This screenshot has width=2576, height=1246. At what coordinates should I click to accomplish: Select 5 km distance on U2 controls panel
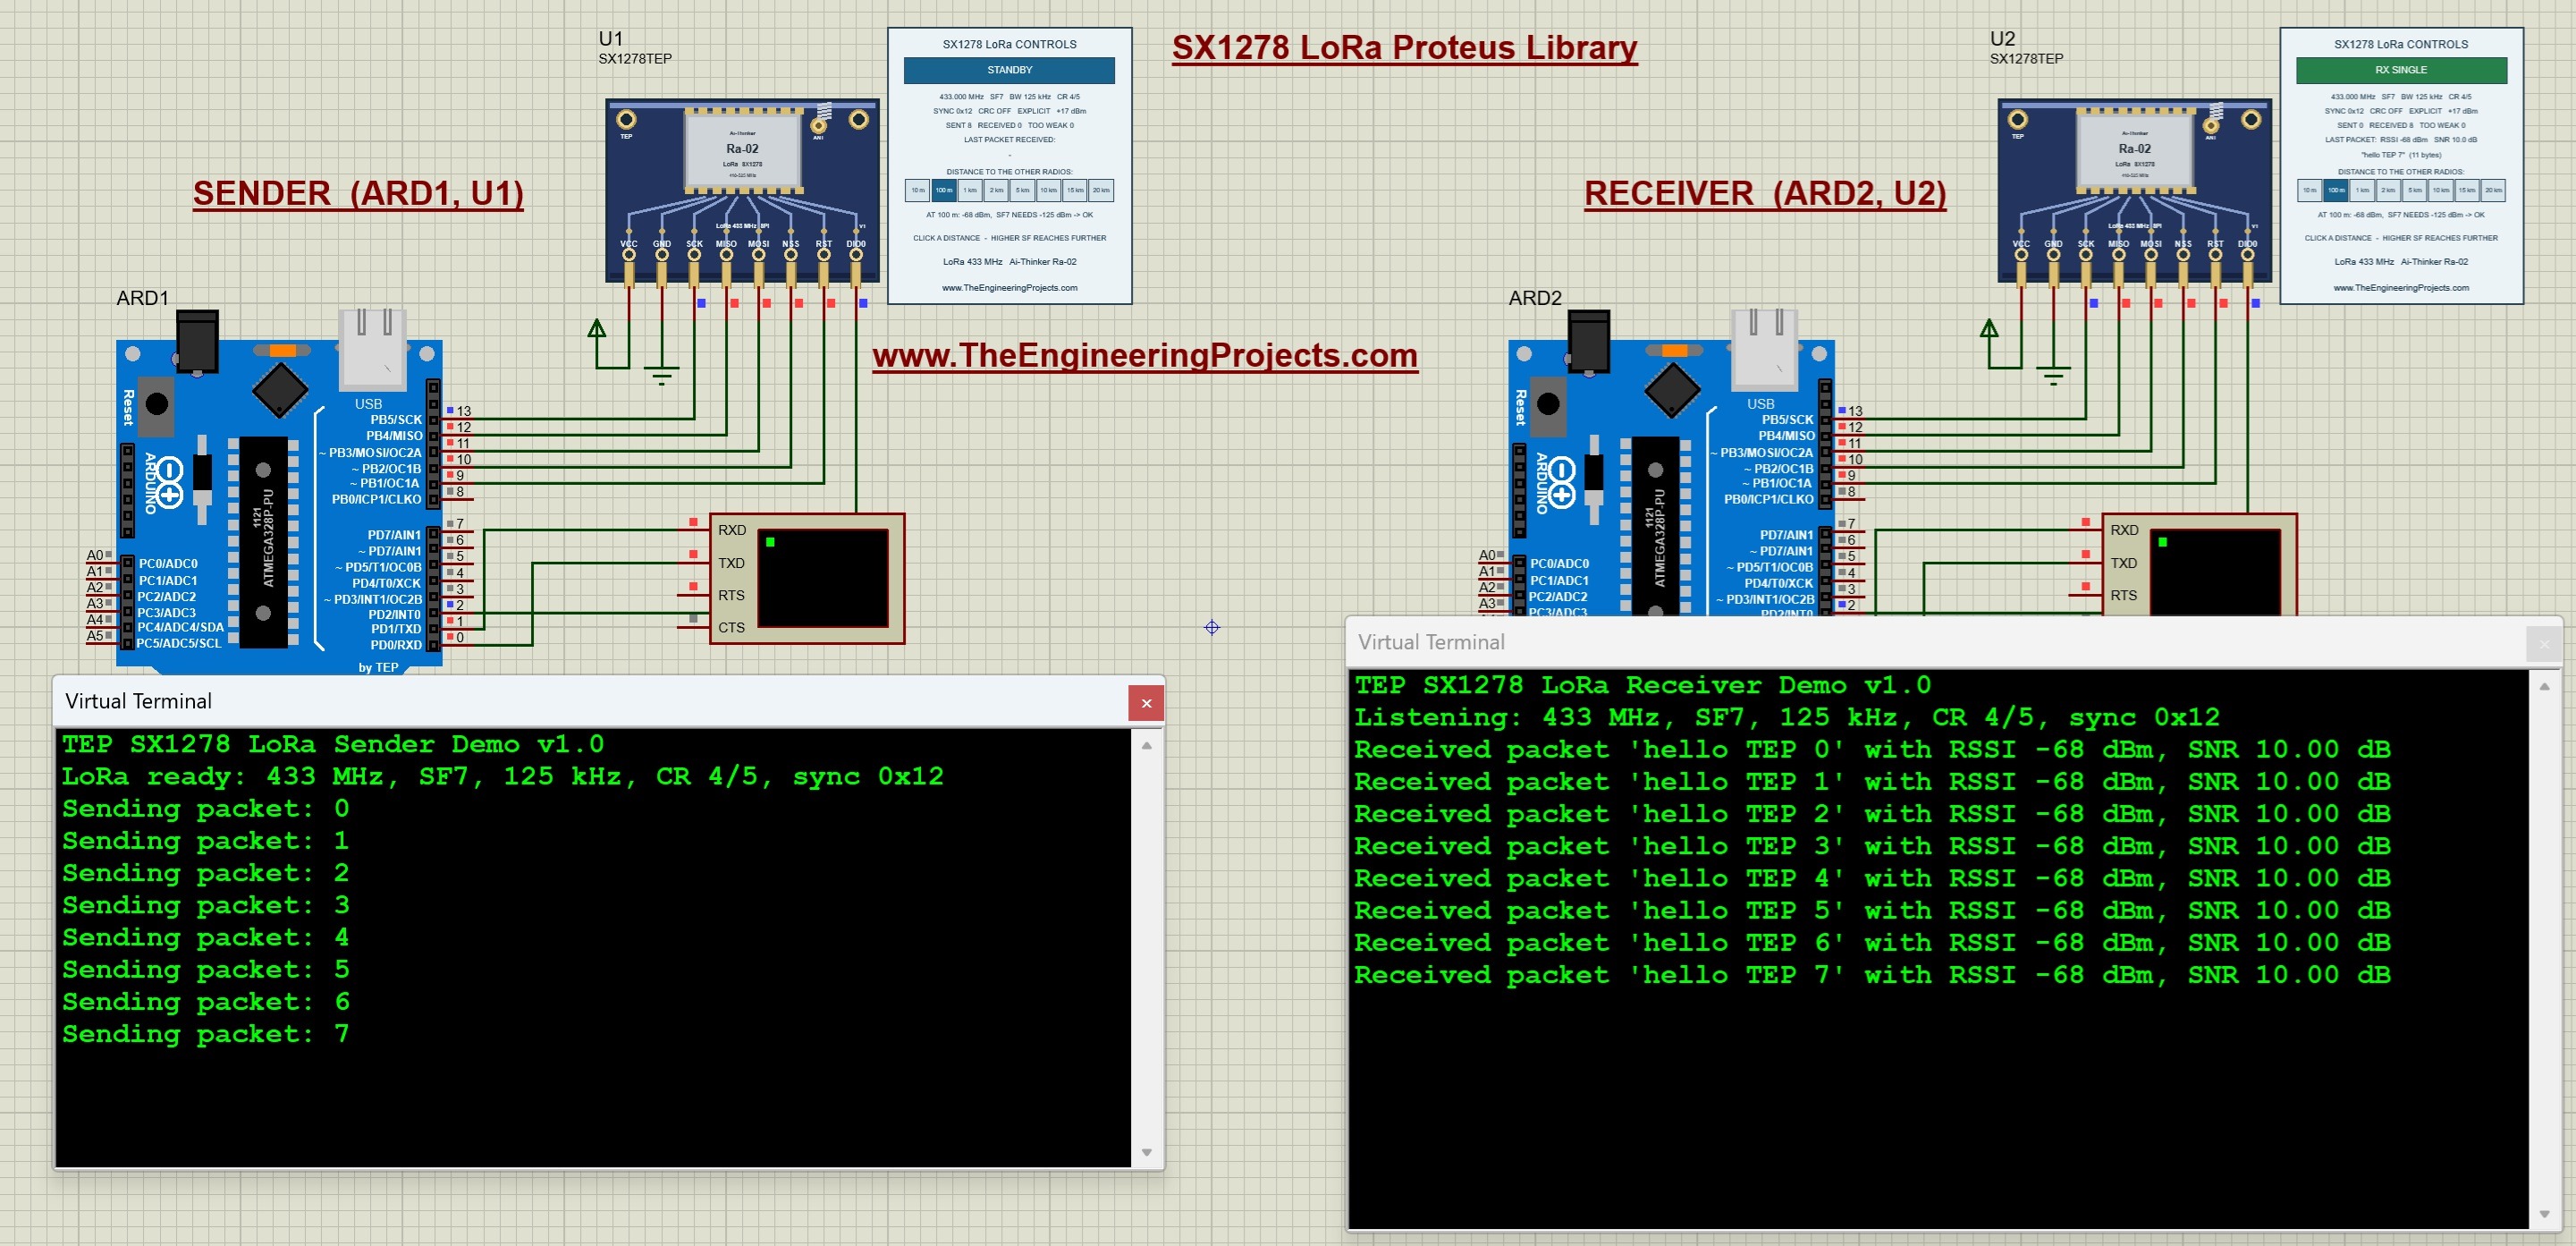[2414, 190]
